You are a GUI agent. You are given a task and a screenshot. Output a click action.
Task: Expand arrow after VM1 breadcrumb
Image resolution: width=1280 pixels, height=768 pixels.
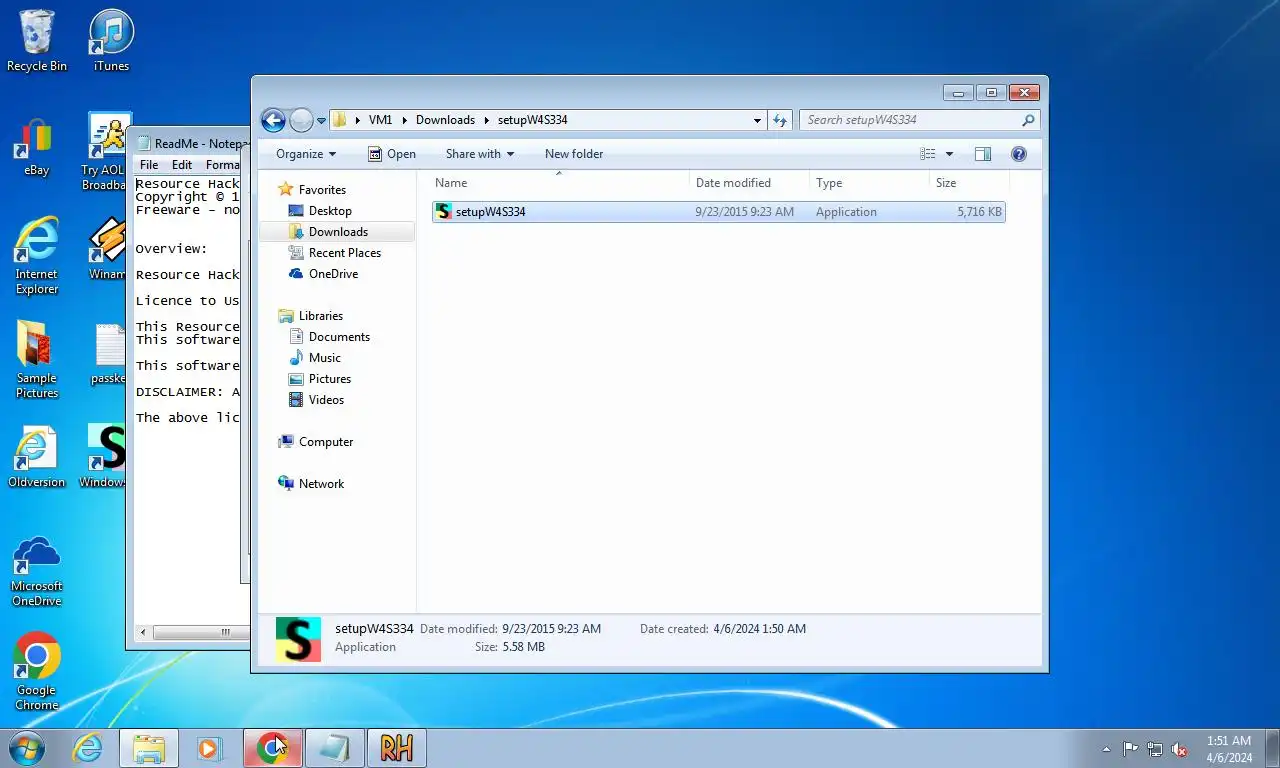pyautogui.click(x=405, y=120)
